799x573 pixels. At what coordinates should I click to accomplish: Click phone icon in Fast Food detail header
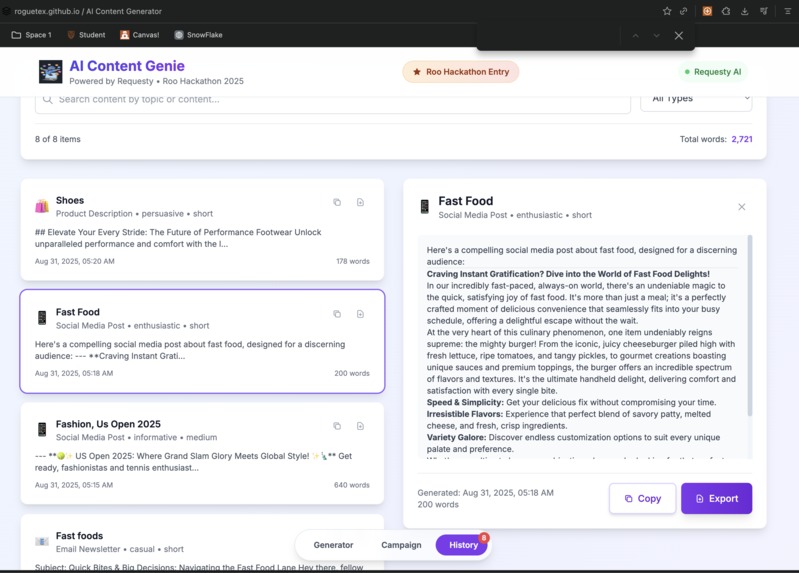point(424,206)
